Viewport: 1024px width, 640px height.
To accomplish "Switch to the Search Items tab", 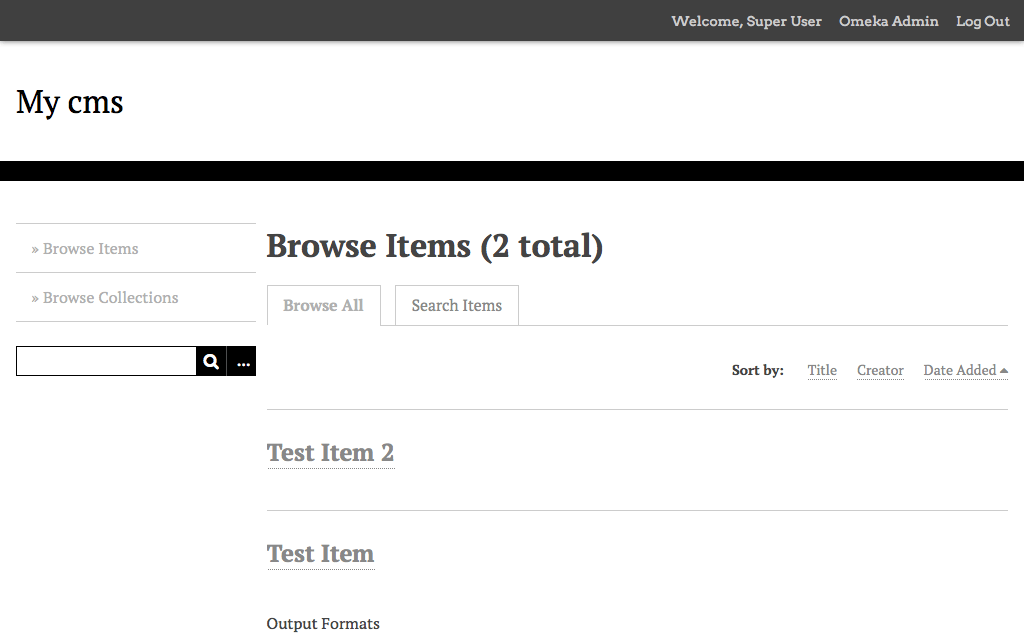I will tap(456, 306).
